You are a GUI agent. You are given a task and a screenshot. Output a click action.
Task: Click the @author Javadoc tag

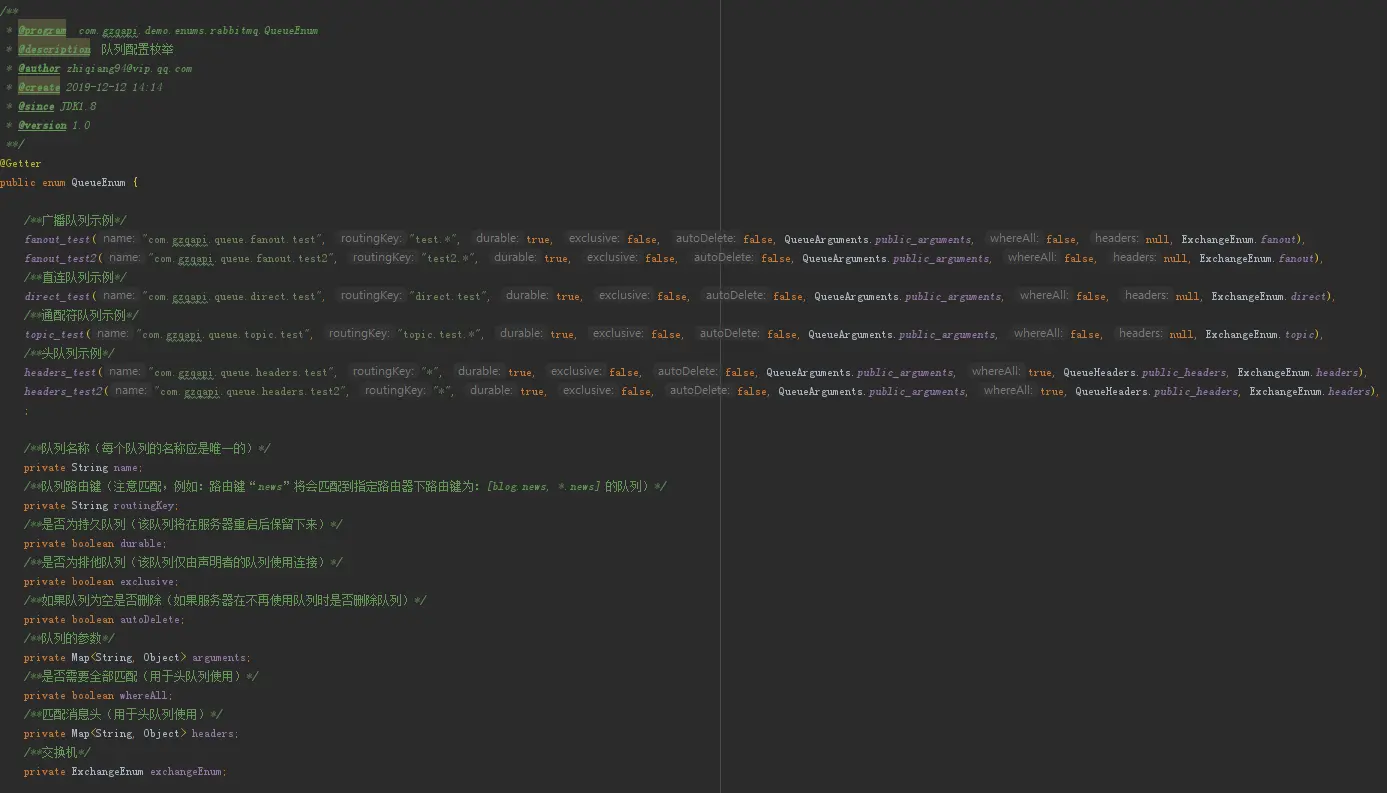point(39,68)
